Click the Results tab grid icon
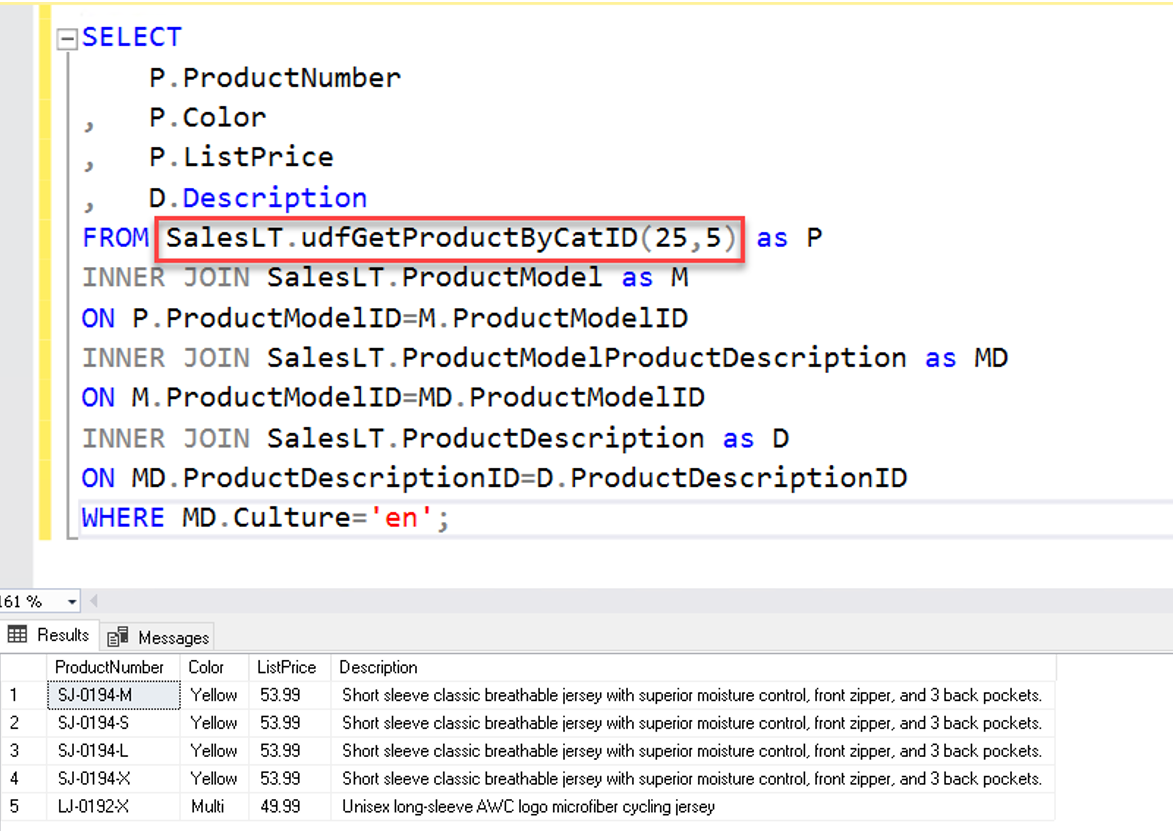This screenshot has height=831, width=1175. pyautogui.click(x=17, y=635)
